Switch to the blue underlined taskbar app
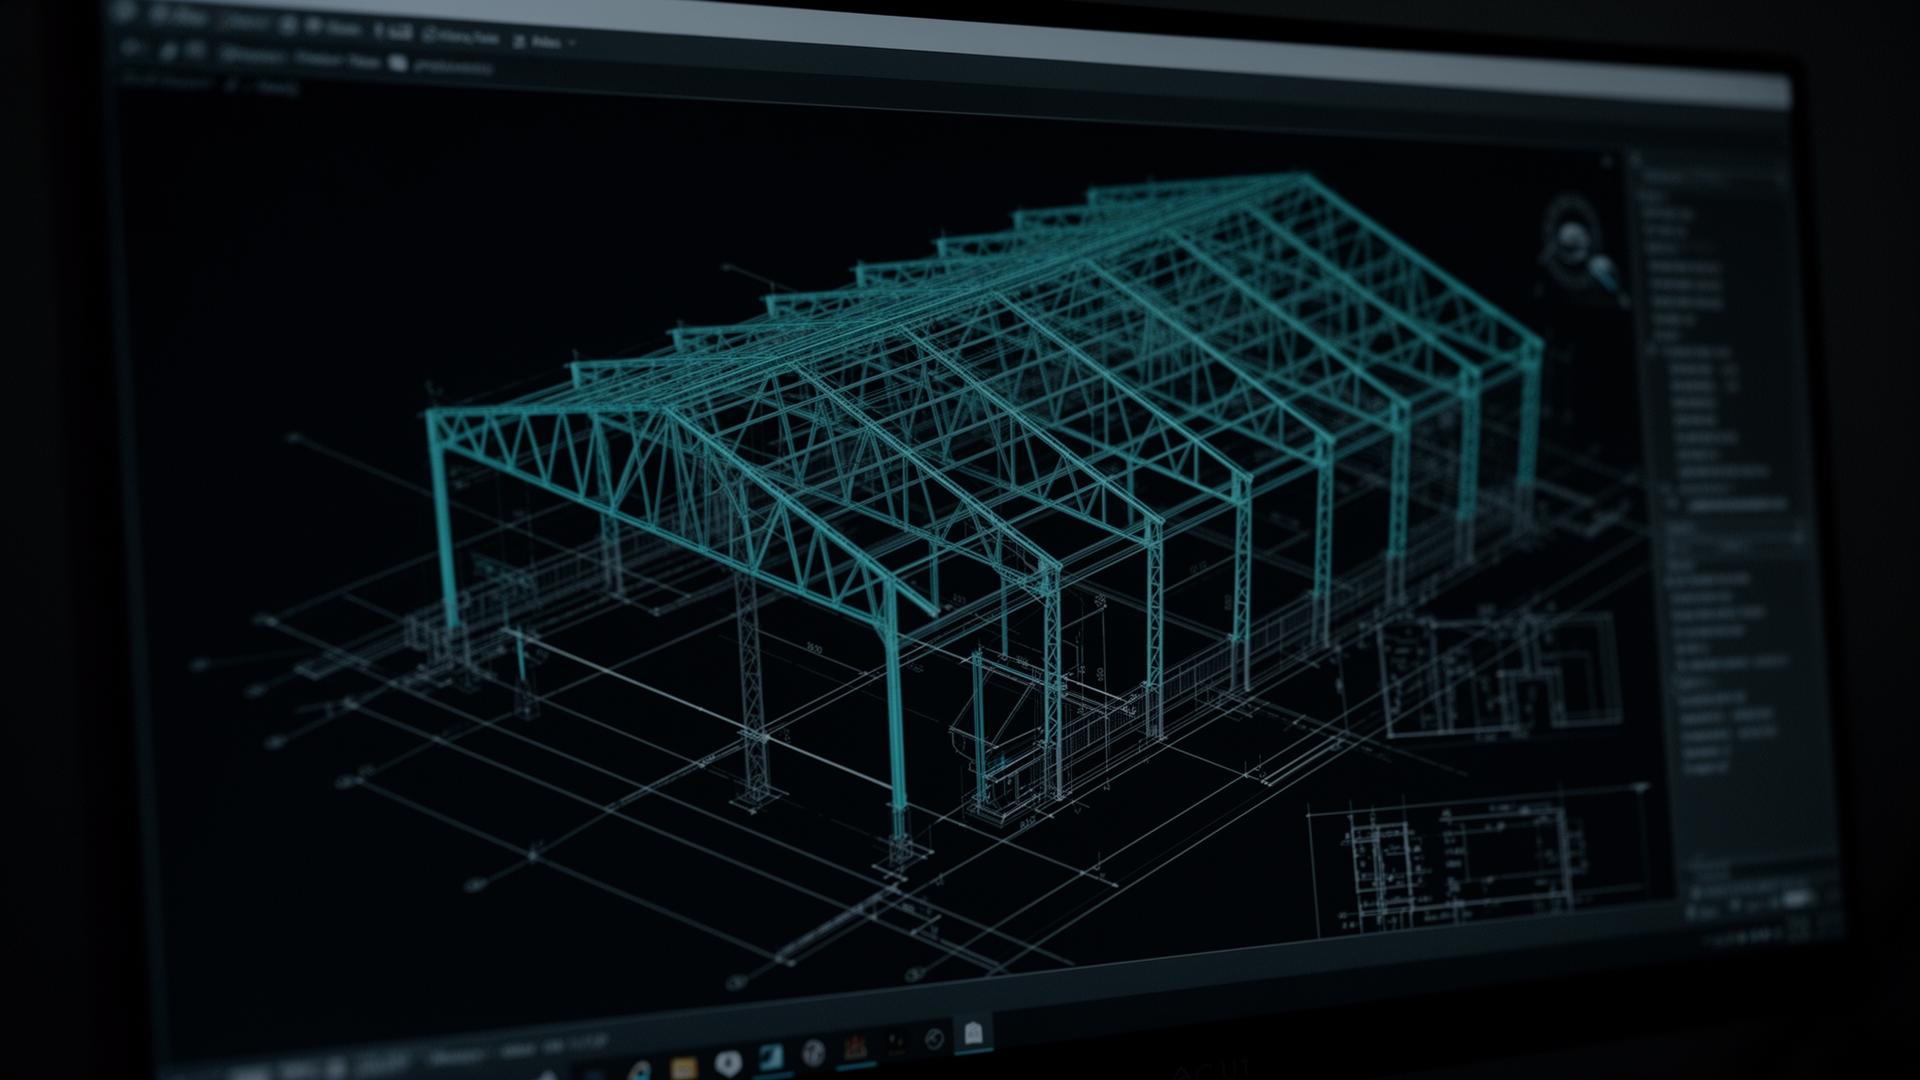1920x1080 pixels. [x=771, y=1058]
